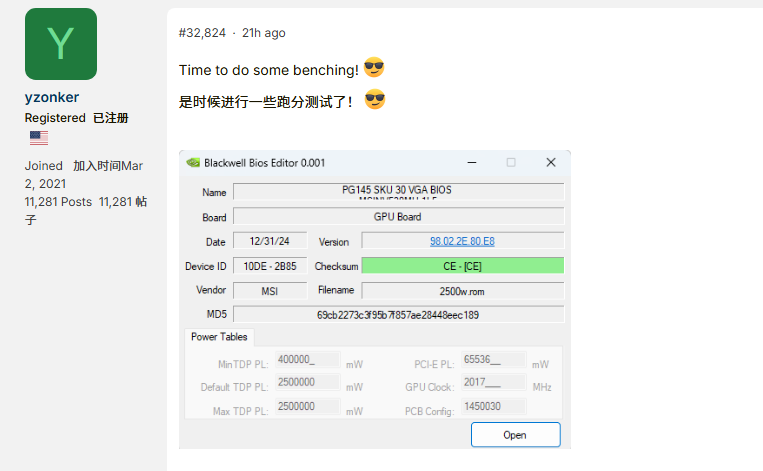Click the sunglasses emoji after Chinese text

coord(375,100)
